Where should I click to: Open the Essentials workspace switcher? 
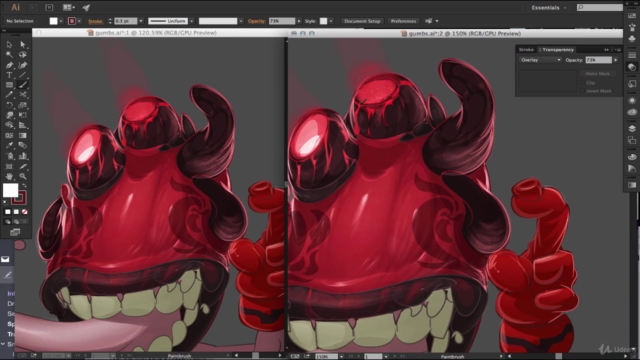pos(549,8)
